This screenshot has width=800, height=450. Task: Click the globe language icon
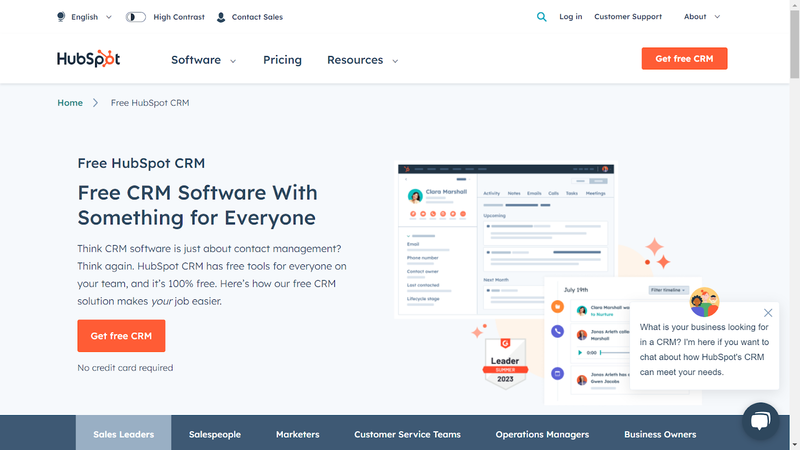61,17
